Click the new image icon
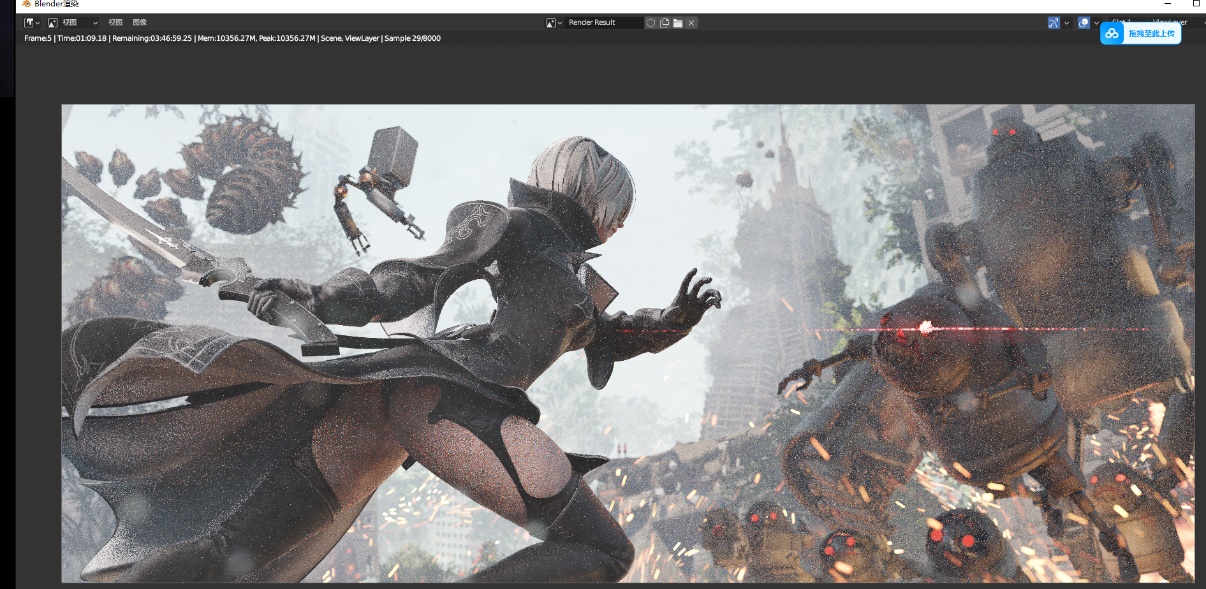The width and height of the screenshot is (1206, 589). point(664,22)
